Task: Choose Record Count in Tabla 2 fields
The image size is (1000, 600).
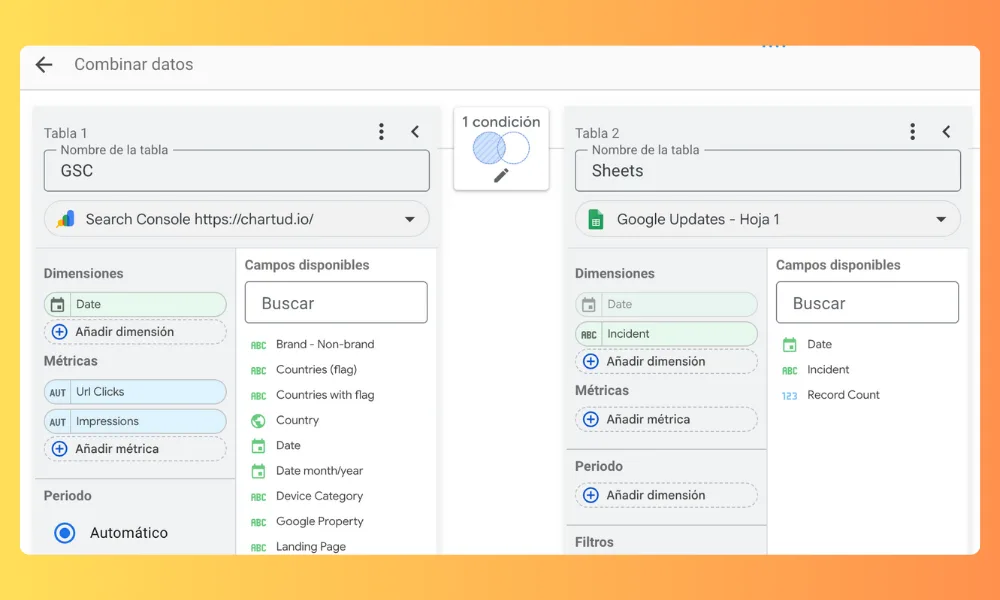Action: click(843, 395)
